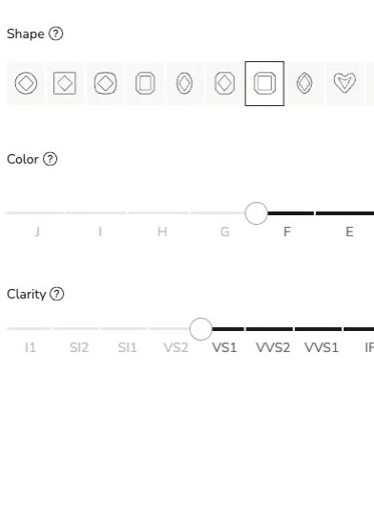Click the I1 clarity grade label
Image resolution: width=374 pixels, height=506 pixels.
(x=30, y=348)
